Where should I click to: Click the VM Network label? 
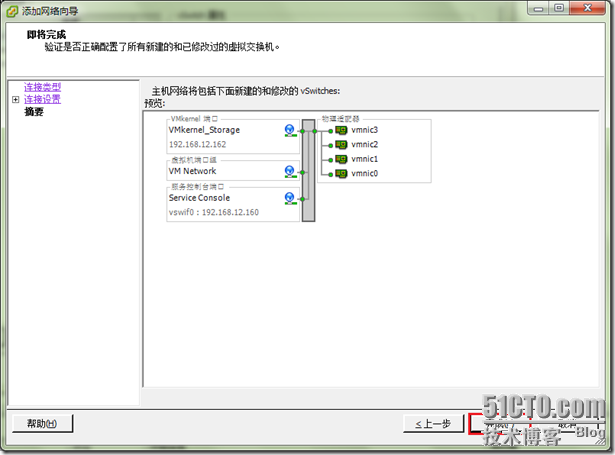(193, 171)
